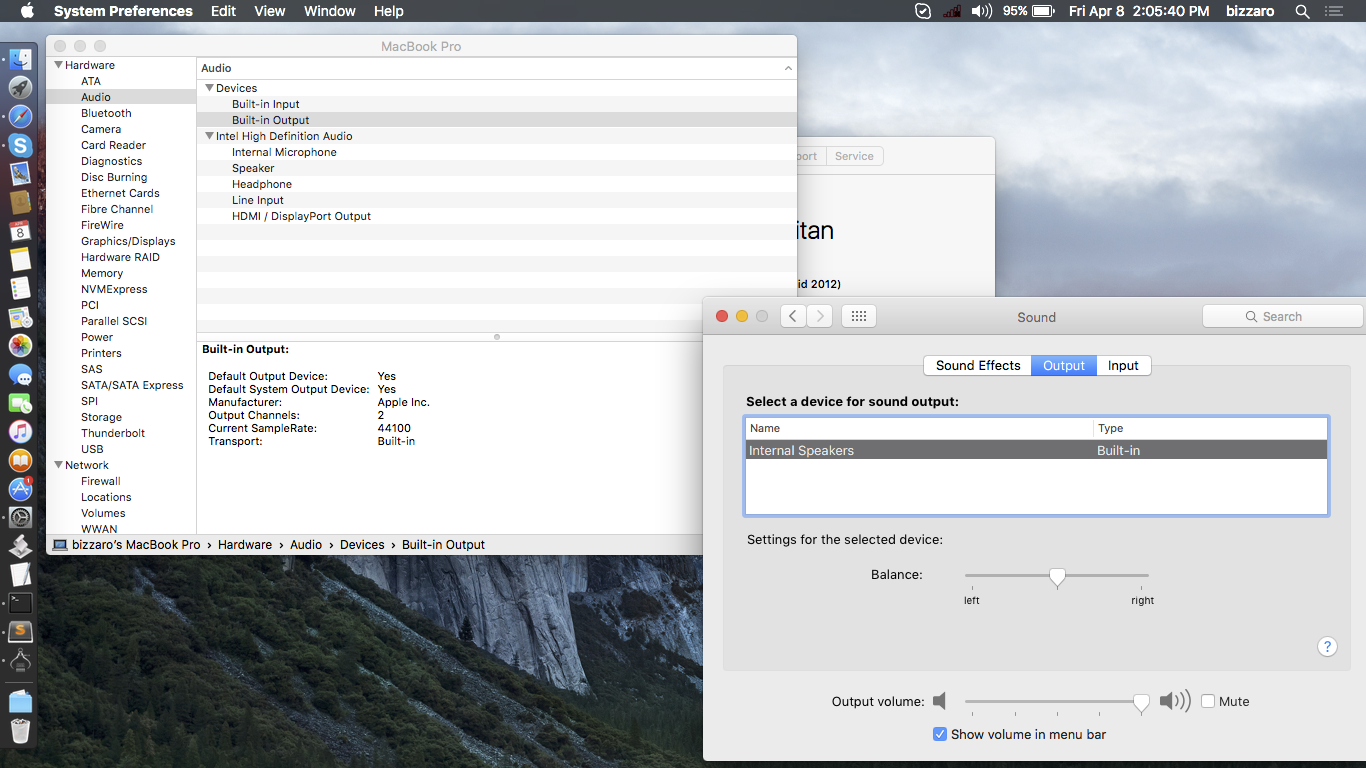The width and height of the screenshot is (1366, 768).
Task: Select Firewall under Network
Action: coord(101,481)
